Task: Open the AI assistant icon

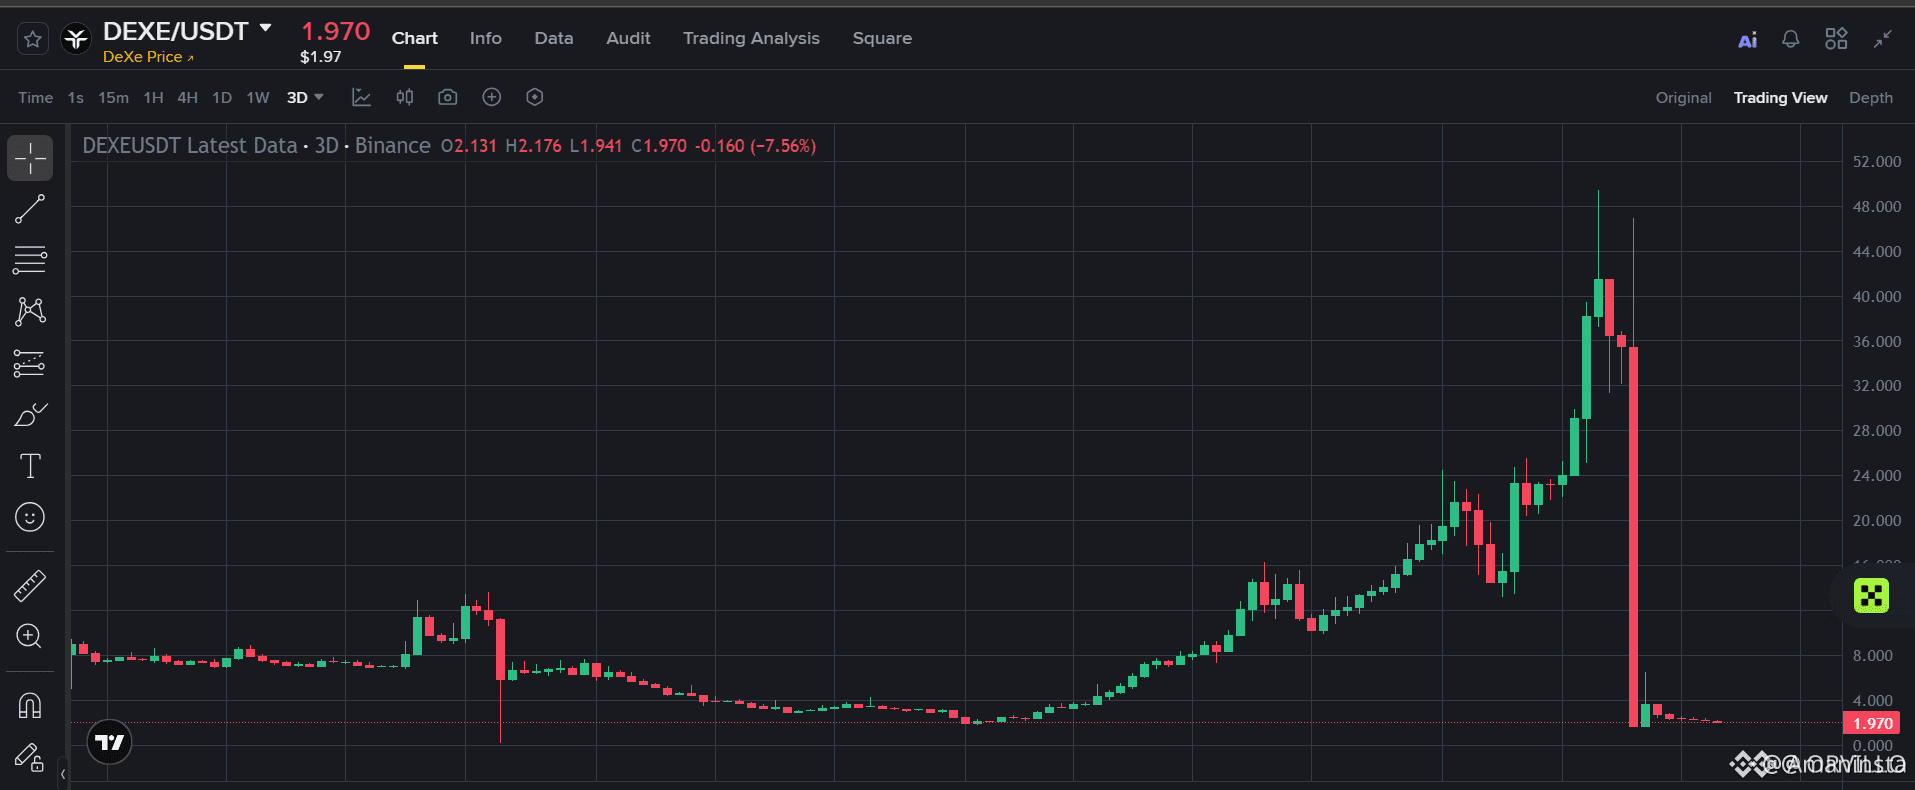Action: 1747,40
